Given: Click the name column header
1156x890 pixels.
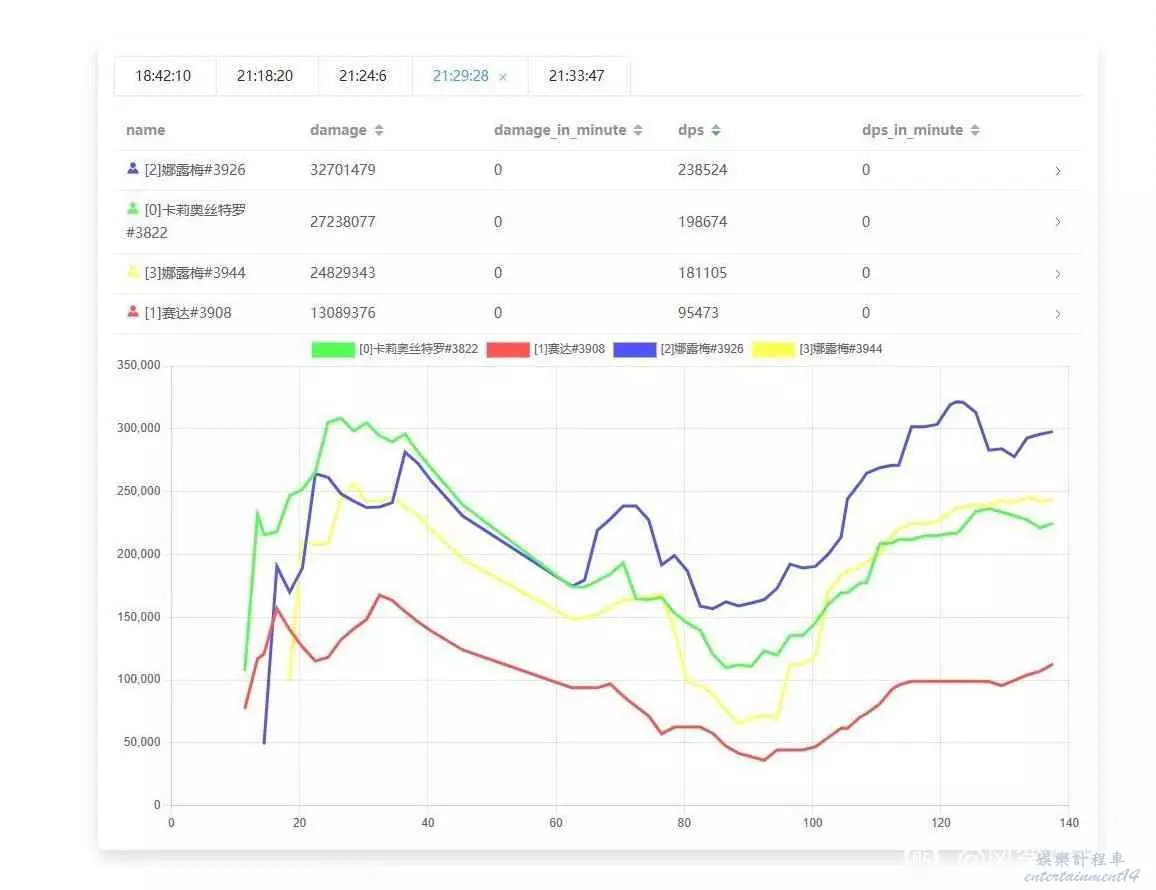Looking at the screenshot, I should coord(146,130).
